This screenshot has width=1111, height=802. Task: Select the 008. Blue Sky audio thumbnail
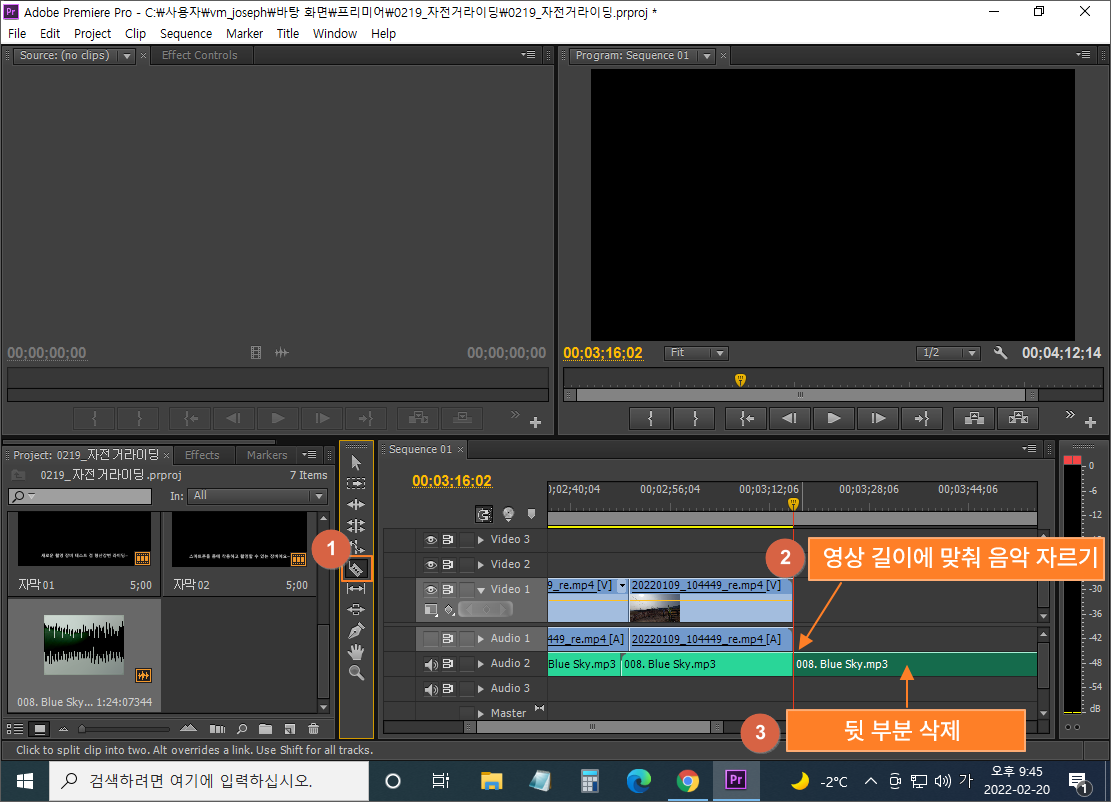point(84,645)
